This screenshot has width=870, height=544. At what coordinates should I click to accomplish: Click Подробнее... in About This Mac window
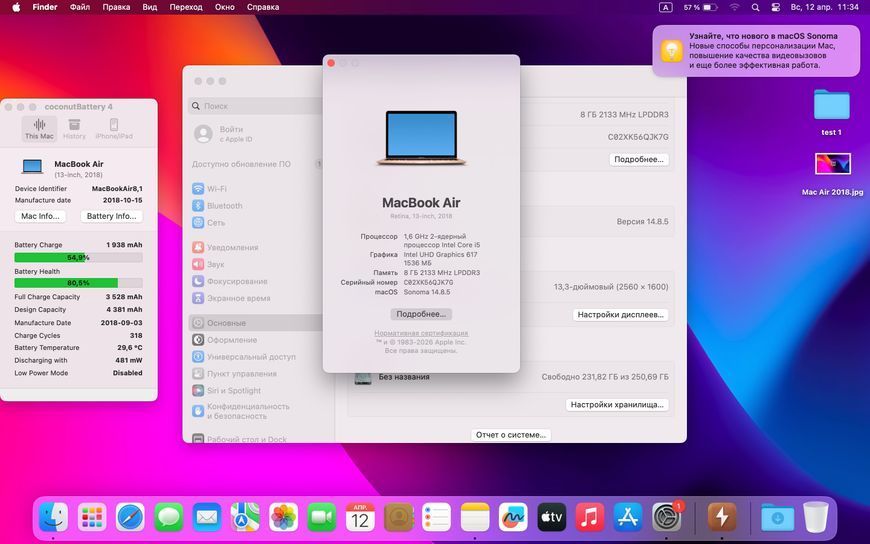coord(421,314)
